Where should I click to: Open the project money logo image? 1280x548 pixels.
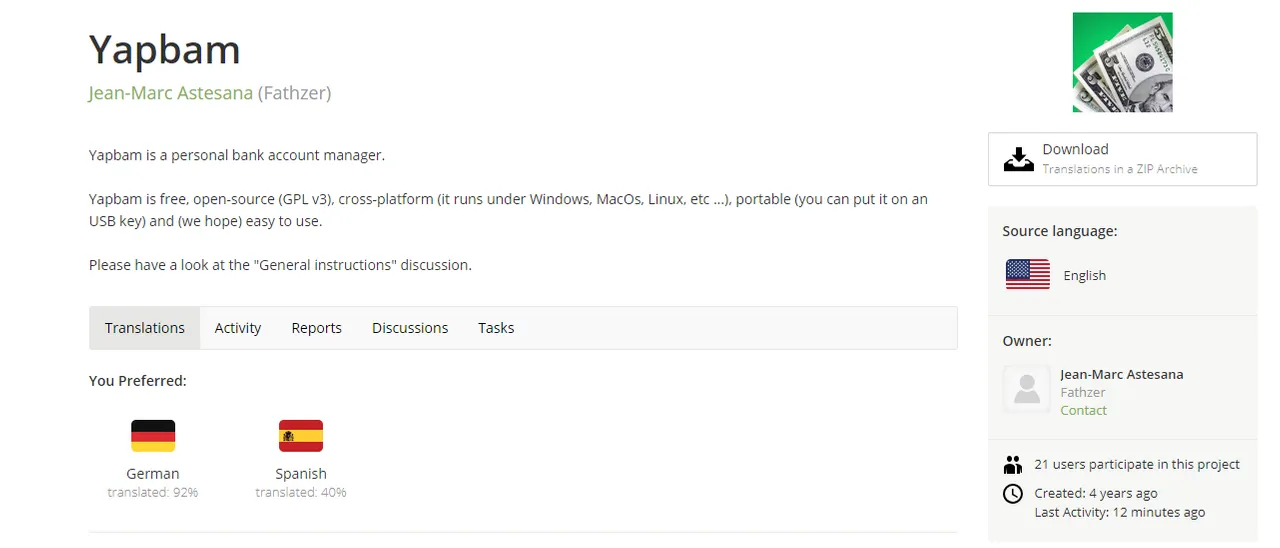tap(1122, 62)
